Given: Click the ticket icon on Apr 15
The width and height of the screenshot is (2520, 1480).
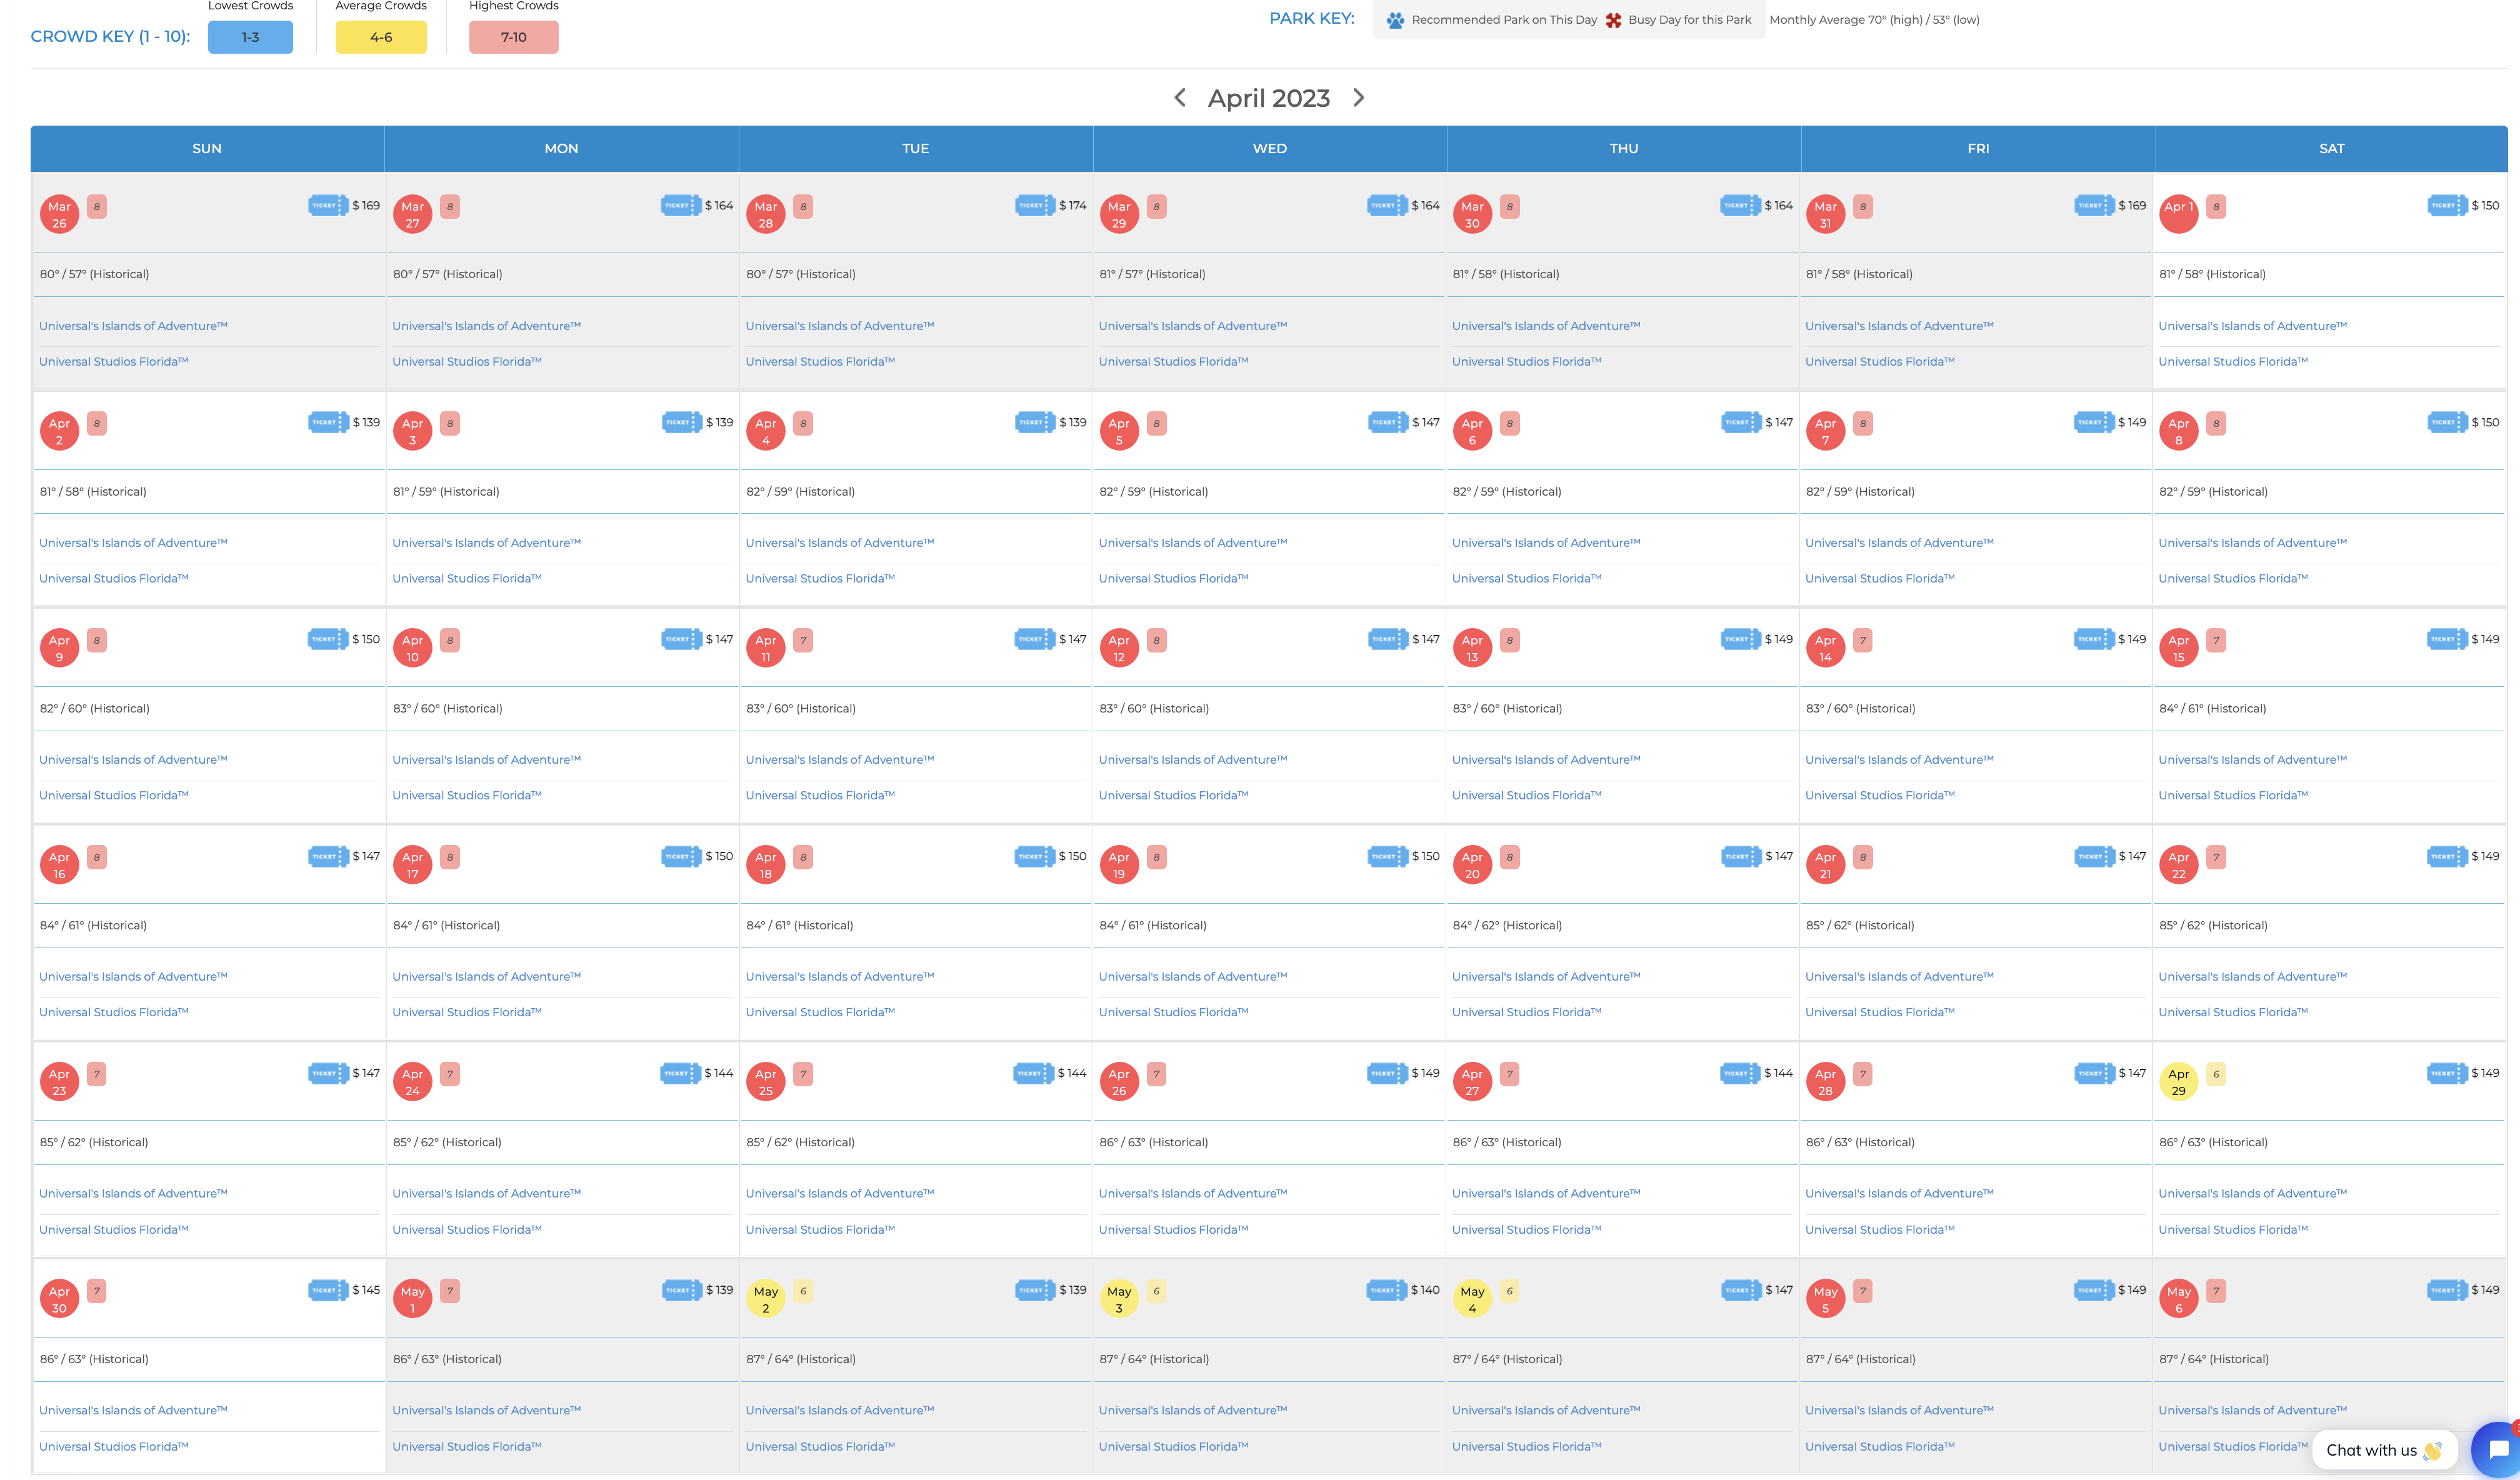Looking at the screenshot, I should point(2447,640).
